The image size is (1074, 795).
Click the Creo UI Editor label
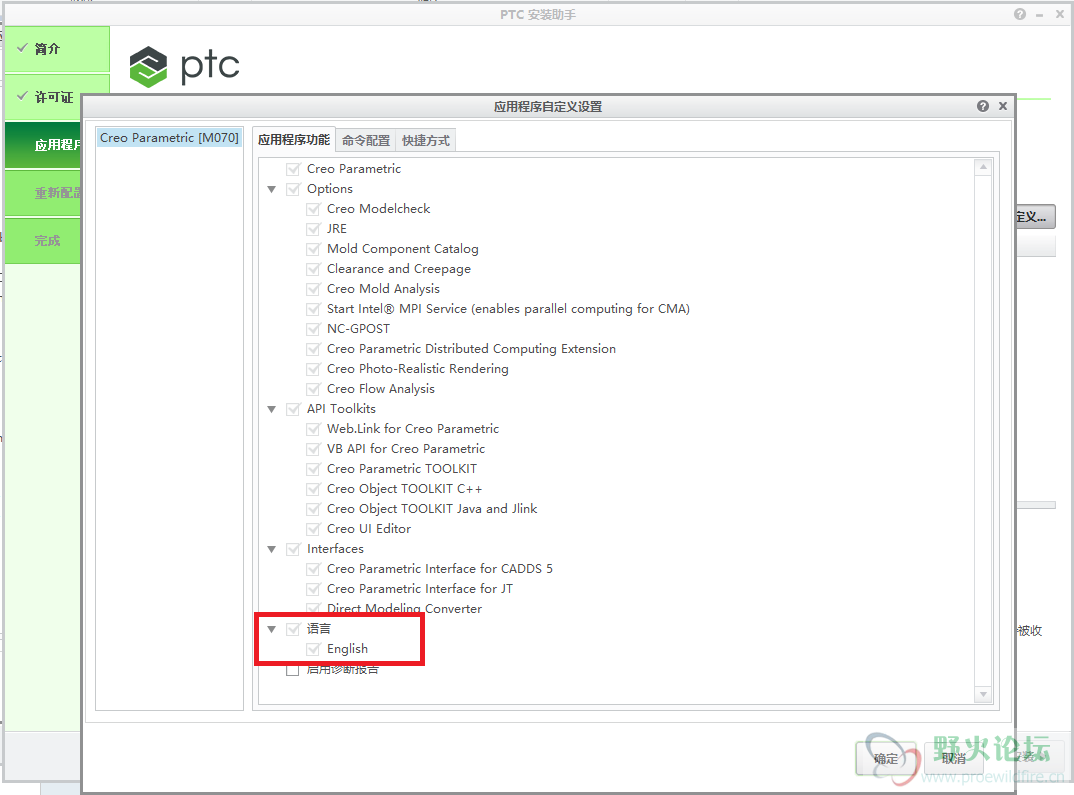coord(369,529)
